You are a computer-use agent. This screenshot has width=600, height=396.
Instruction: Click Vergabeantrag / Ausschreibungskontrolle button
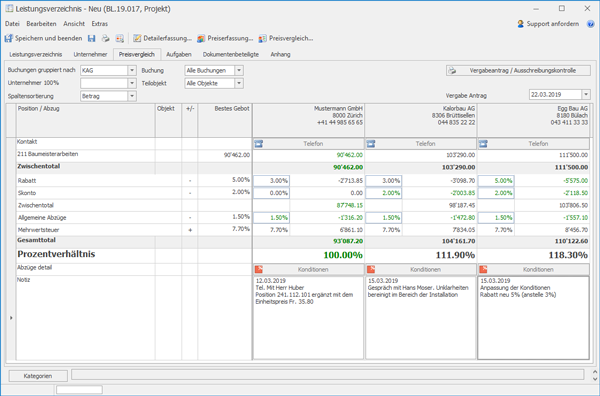click(518, 70)
